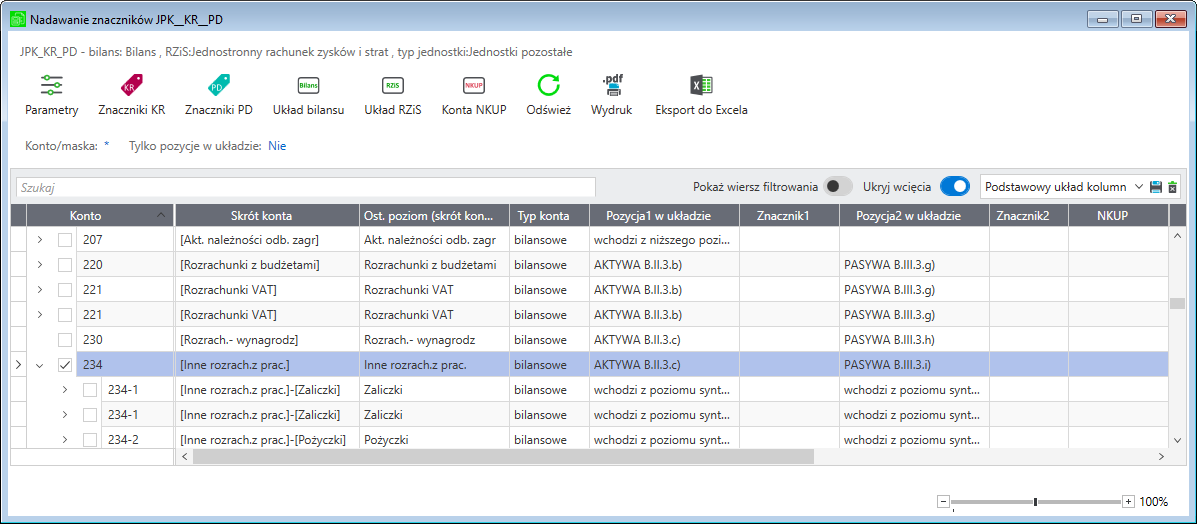Image resolution: width=1197 pixels, height=524 pixels.
Task: Print using the Wydruk pdf icon
Action: pos(611,85)
